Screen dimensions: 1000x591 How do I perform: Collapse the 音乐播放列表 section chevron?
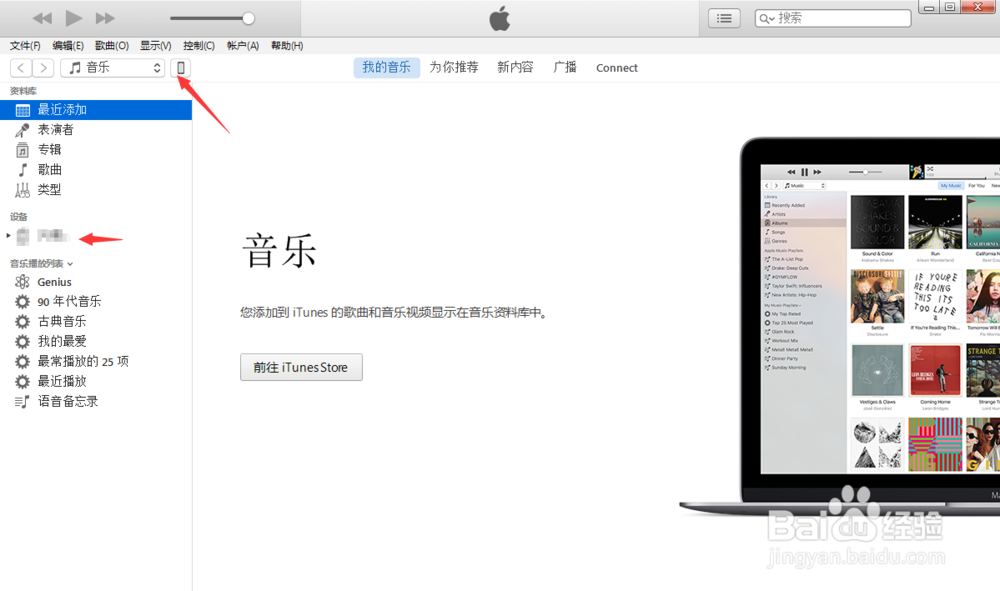click(70, 264)
